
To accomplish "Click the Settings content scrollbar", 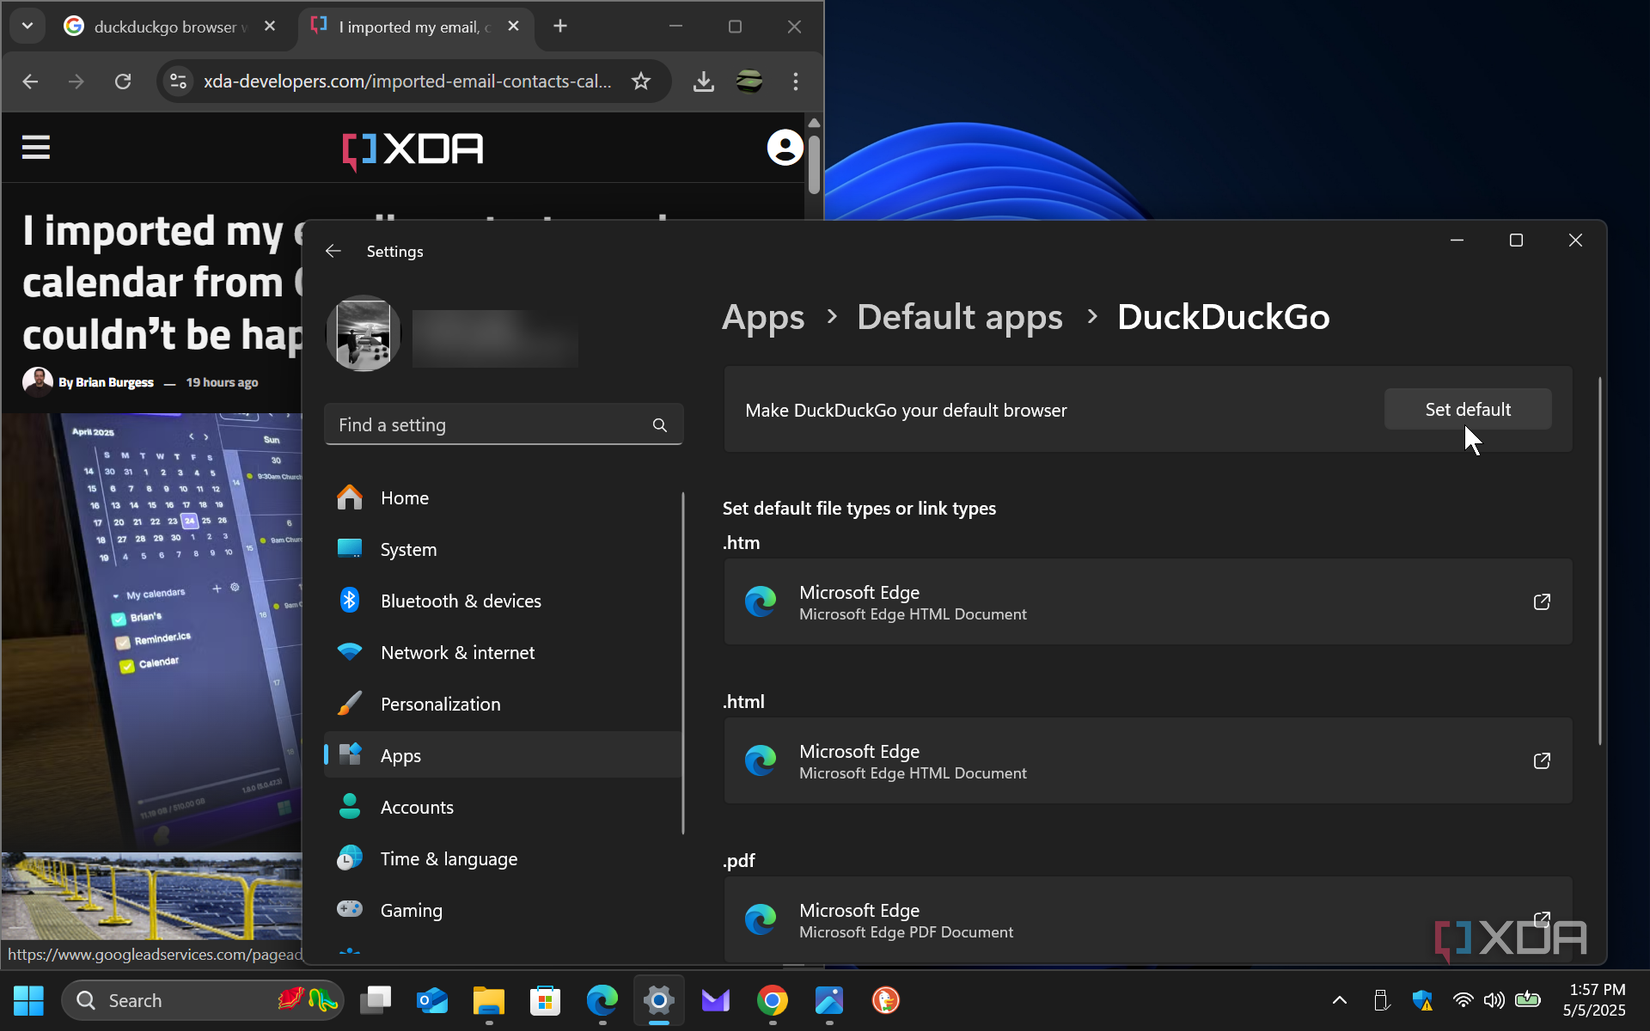I will pyautogui.click(x=1599, y=560).
